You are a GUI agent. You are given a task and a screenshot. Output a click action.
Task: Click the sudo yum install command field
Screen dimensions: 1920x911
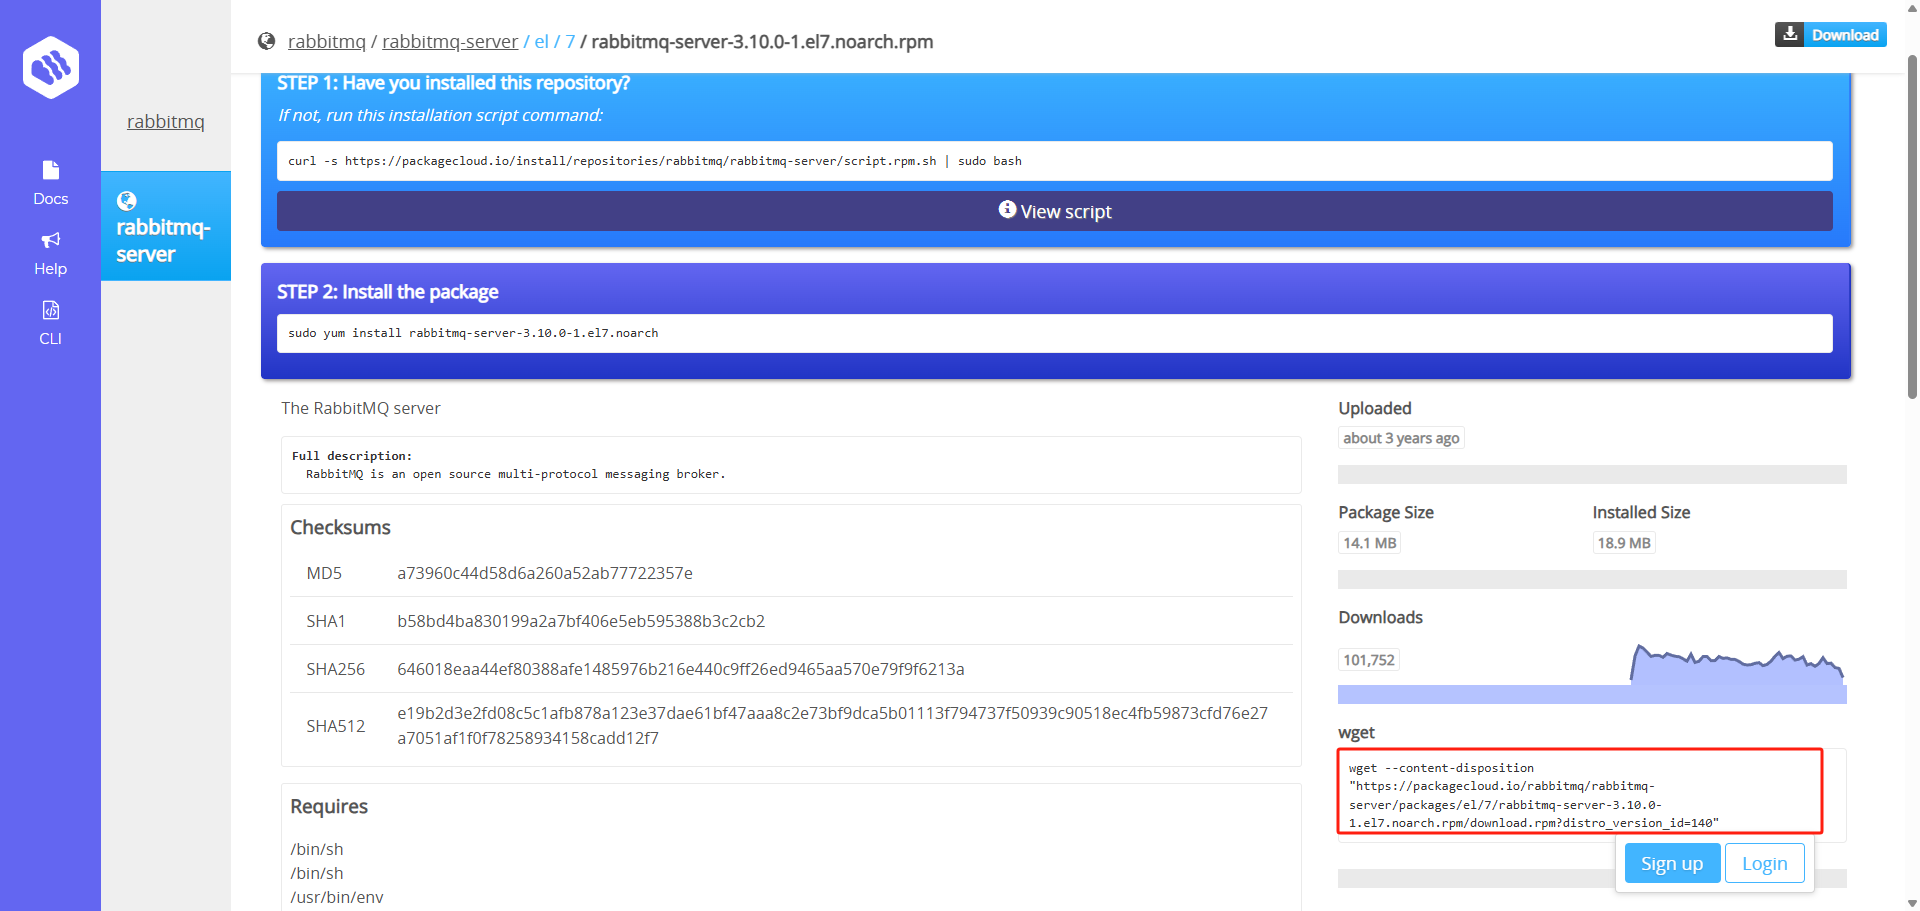point(1055,333)
